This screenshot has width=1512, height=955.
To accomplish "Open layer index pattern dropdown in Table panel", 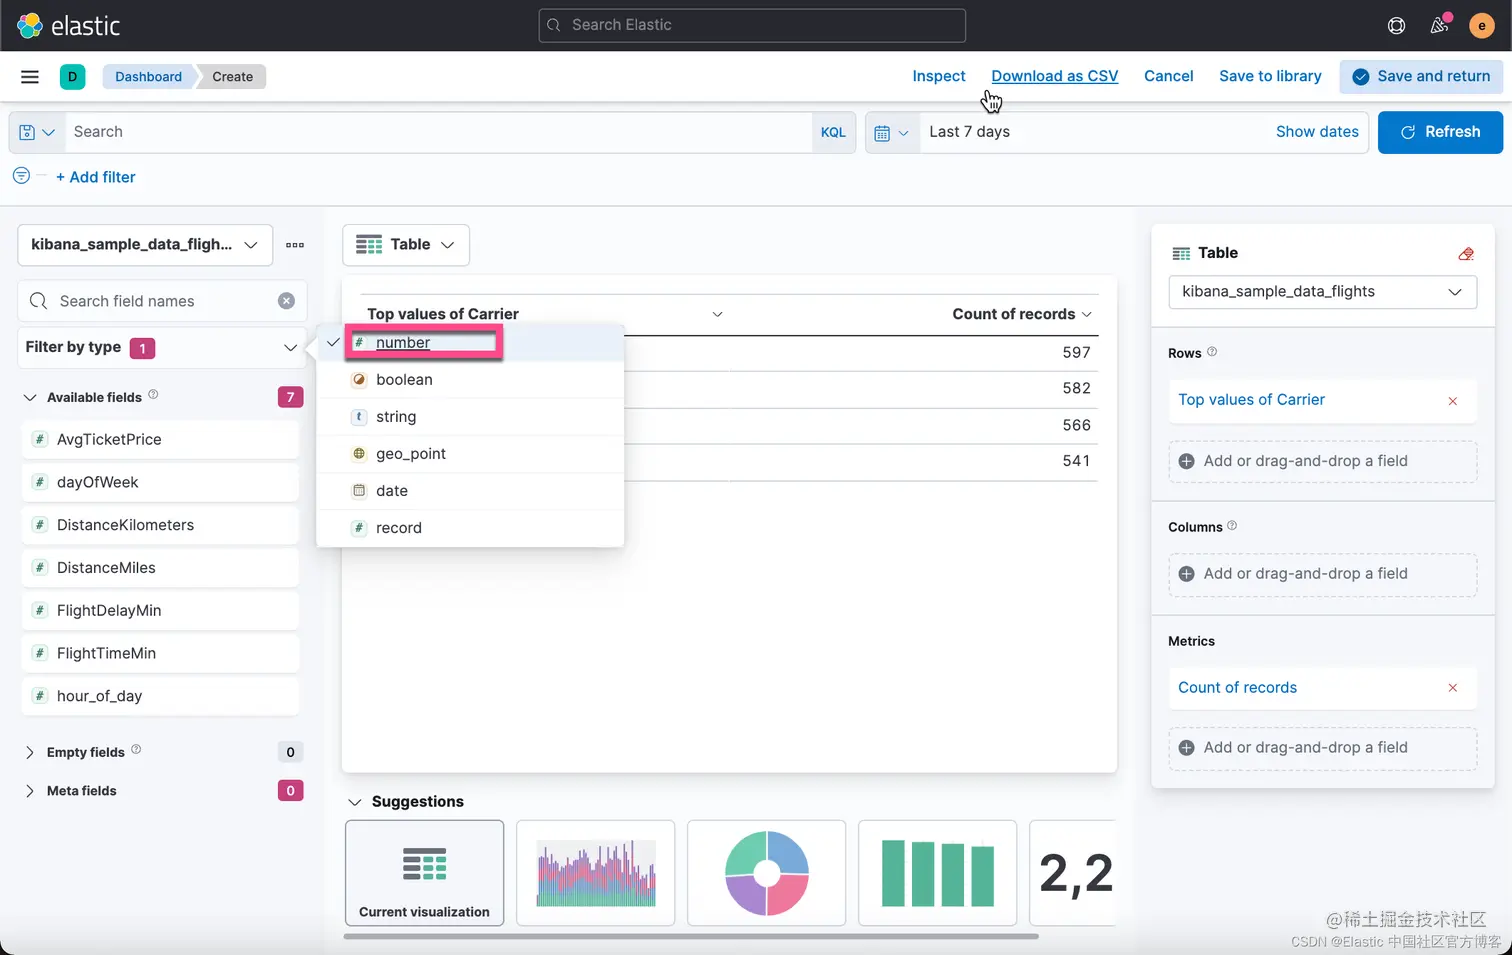I will tap(1322, 292).
